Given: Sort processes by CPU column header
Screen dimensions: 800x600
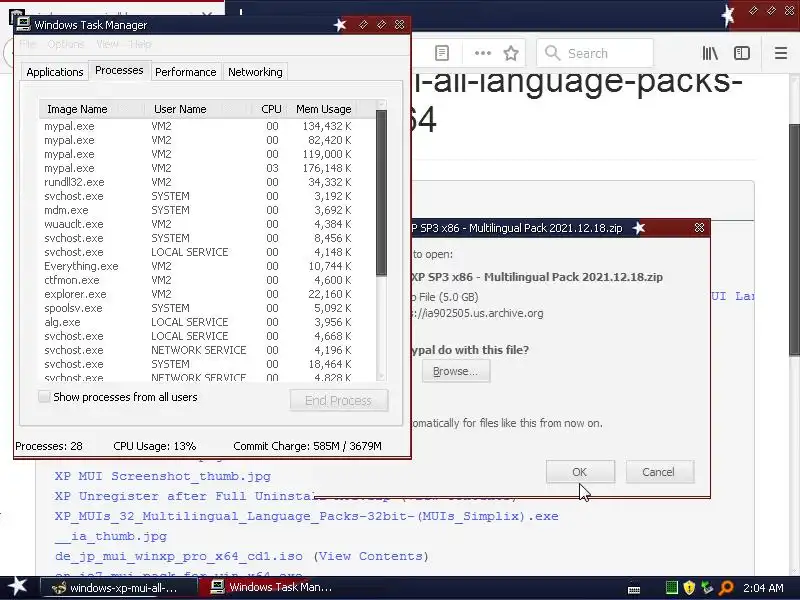Looking at the screenshot, I should 270,109.
